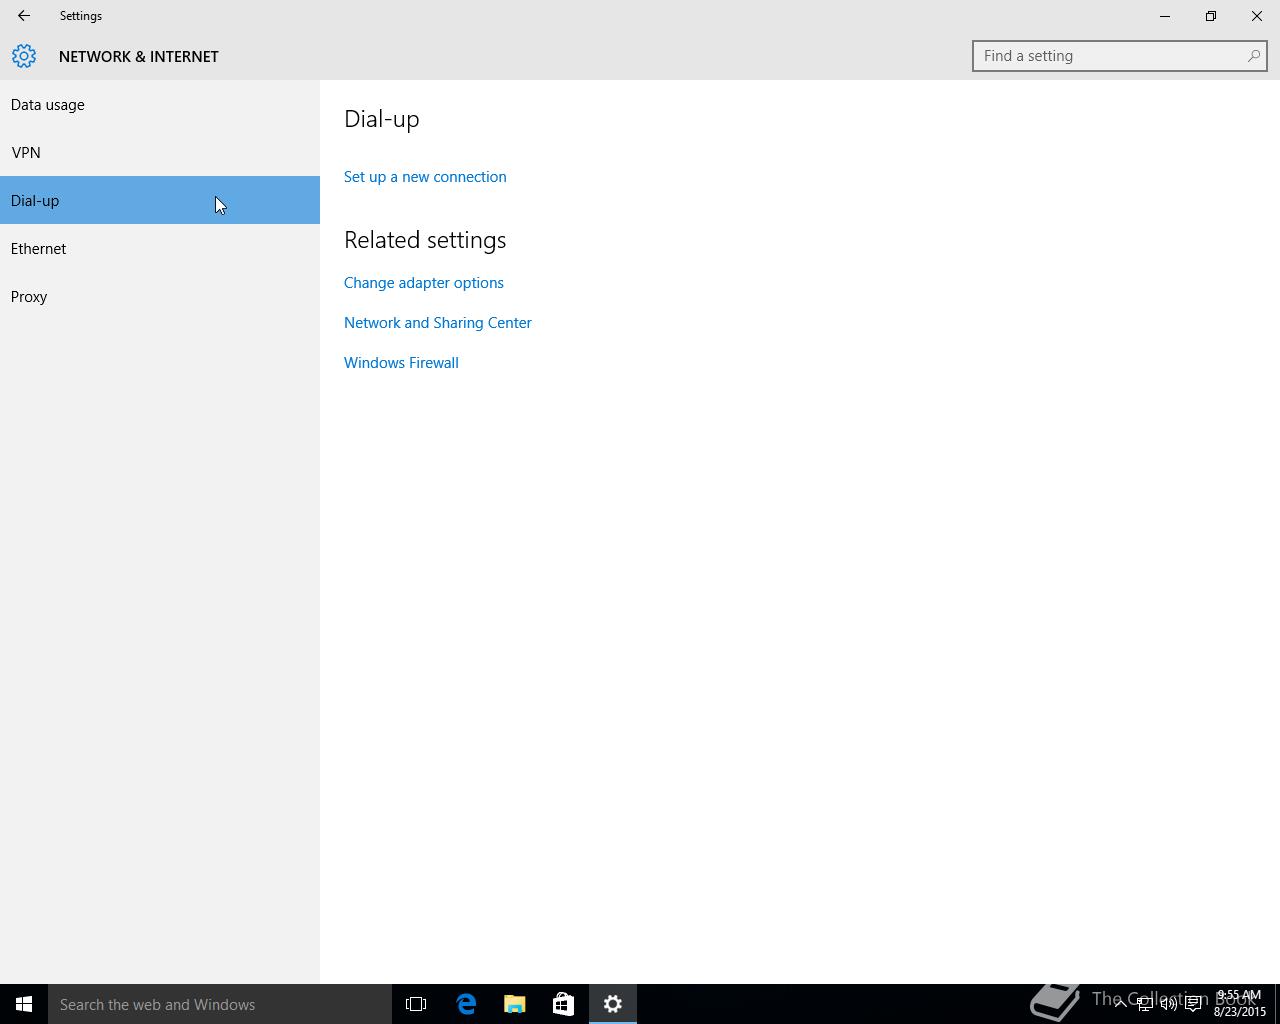This screenshot has width=1280, height=1024.
Task: Go to the Ethernet settings page
Action: pyautogui.click(x=39, y=249)
